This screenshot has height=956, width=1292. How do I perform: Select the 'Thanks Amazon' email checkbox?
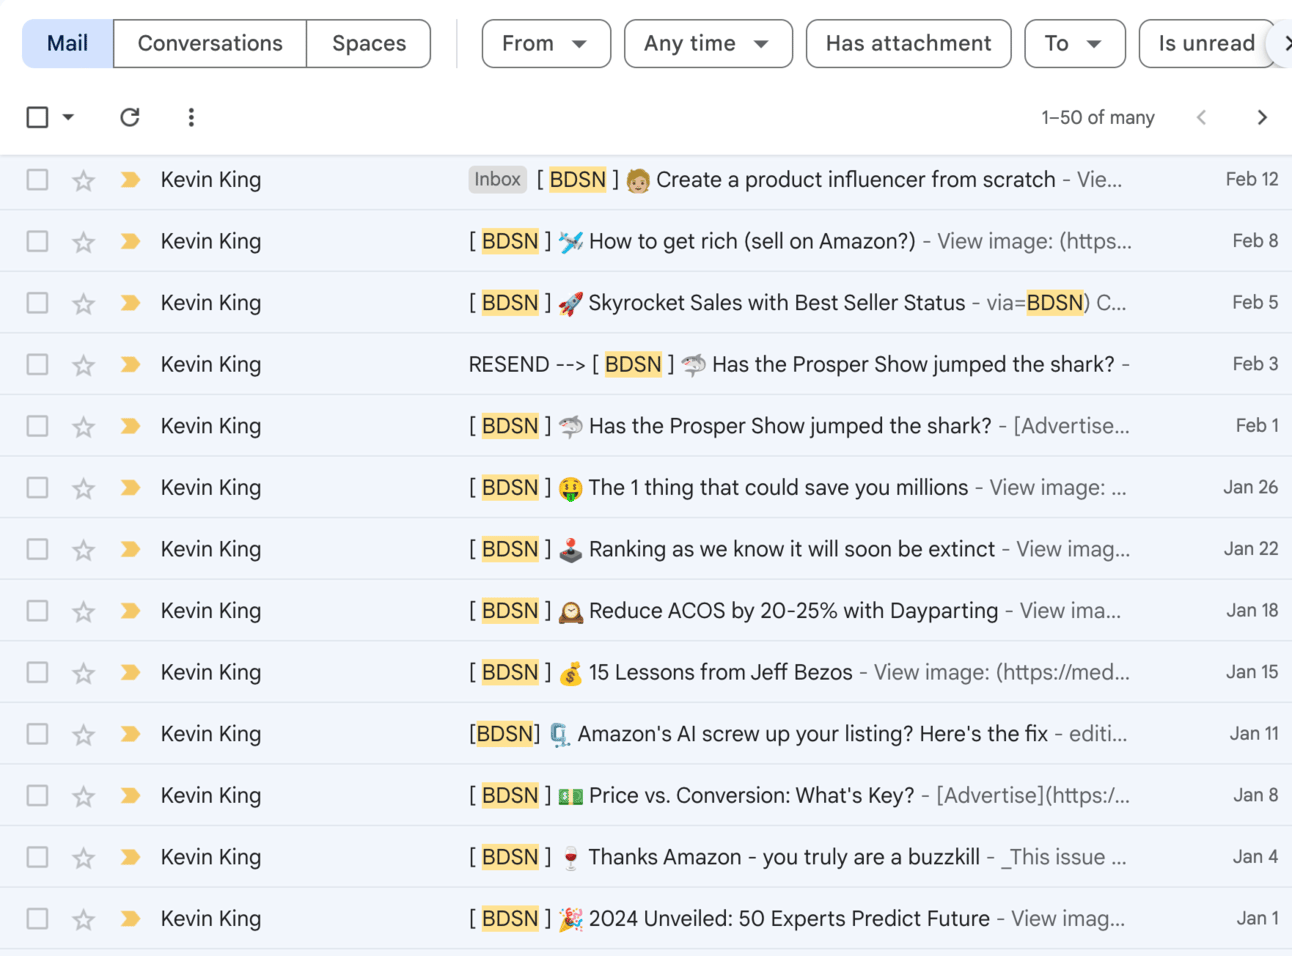coord(37,857)
